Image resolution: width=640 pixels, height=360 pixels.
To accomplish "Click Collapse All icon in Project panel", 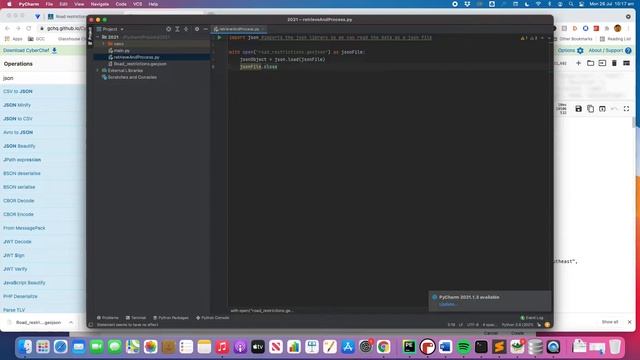I will [186, 29].
